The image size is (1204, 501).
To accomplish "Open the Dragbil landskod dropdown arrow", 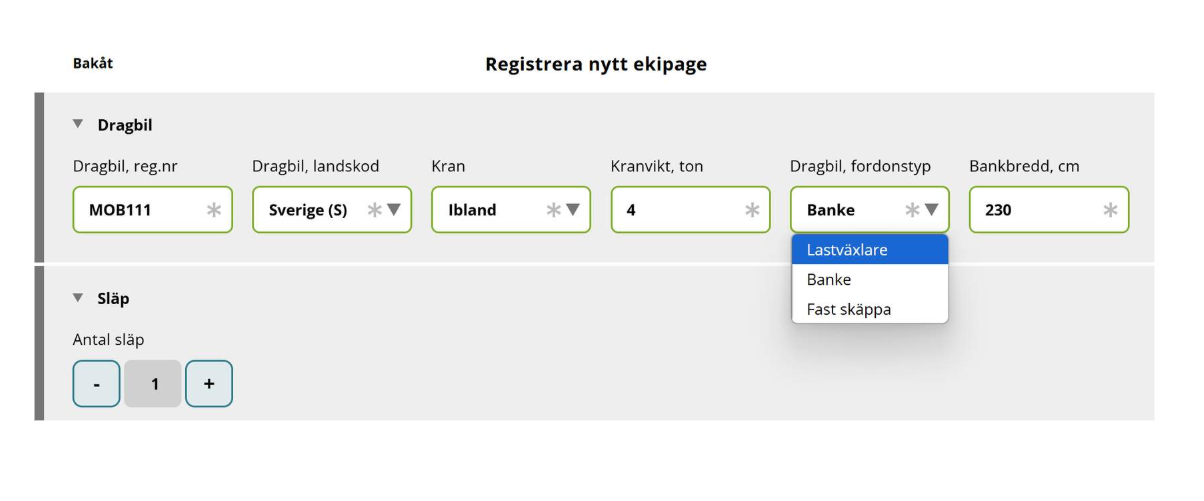I will (x=393, y=210).
